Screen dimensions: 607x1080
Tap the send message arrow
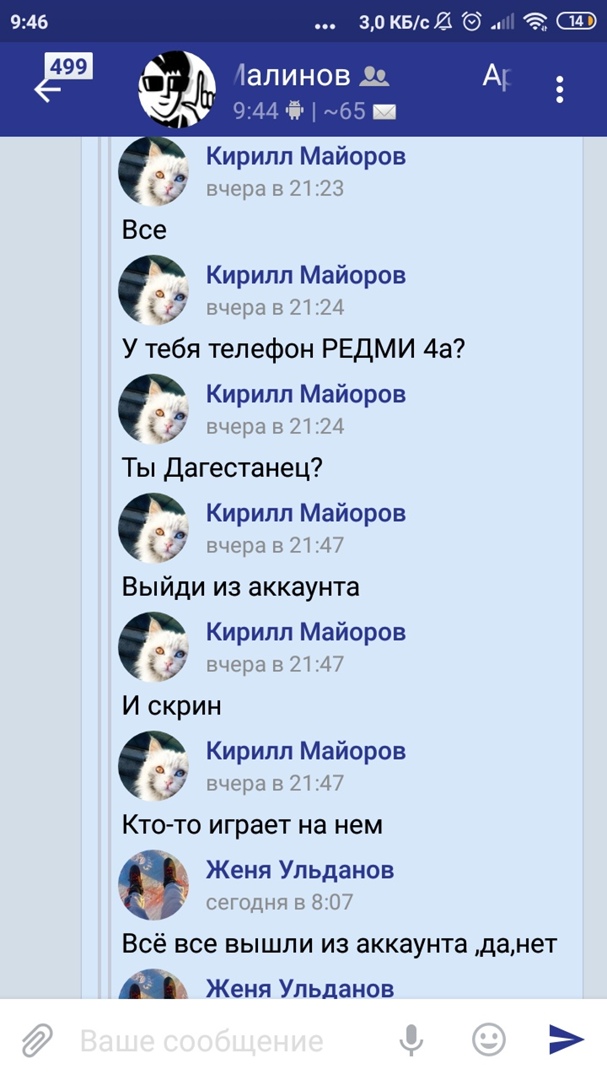[x=566, y=1039]
